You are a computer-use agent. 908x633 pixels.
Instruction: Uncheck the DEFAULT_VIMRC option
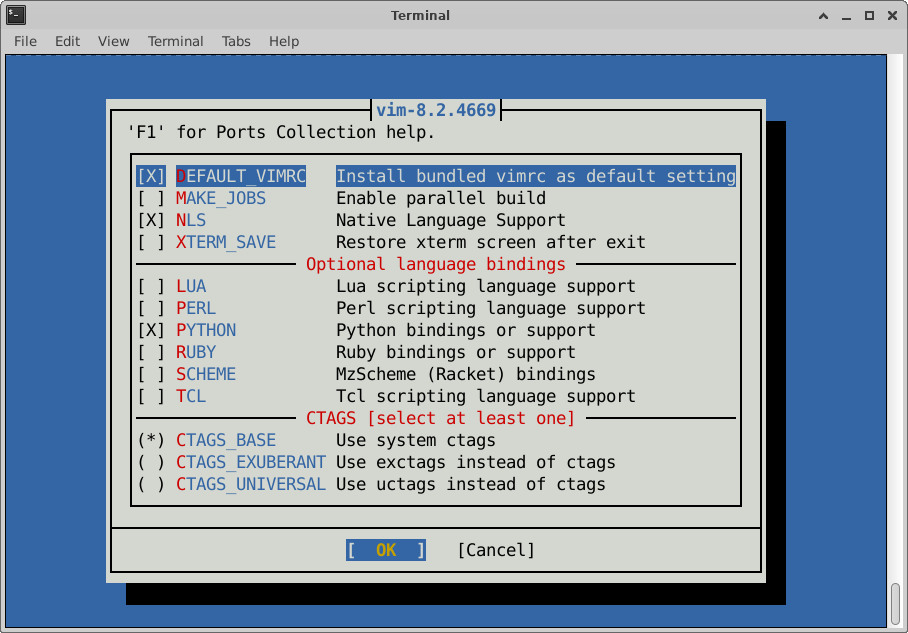point(151,176)
